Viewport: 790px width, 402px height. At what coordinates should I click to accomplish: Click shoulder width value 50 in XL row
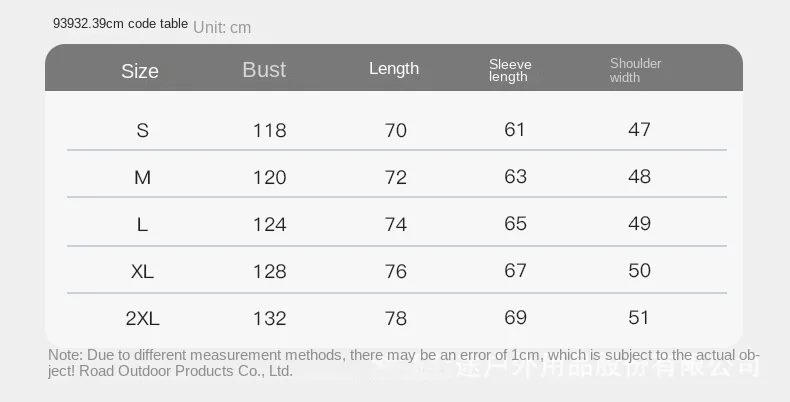(x=639, y=270)
